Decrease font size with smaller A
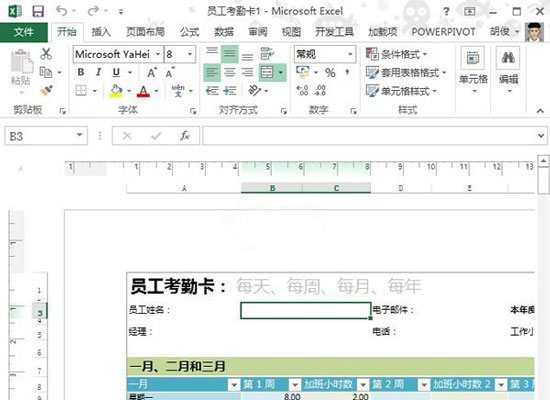 click(170, 73)
